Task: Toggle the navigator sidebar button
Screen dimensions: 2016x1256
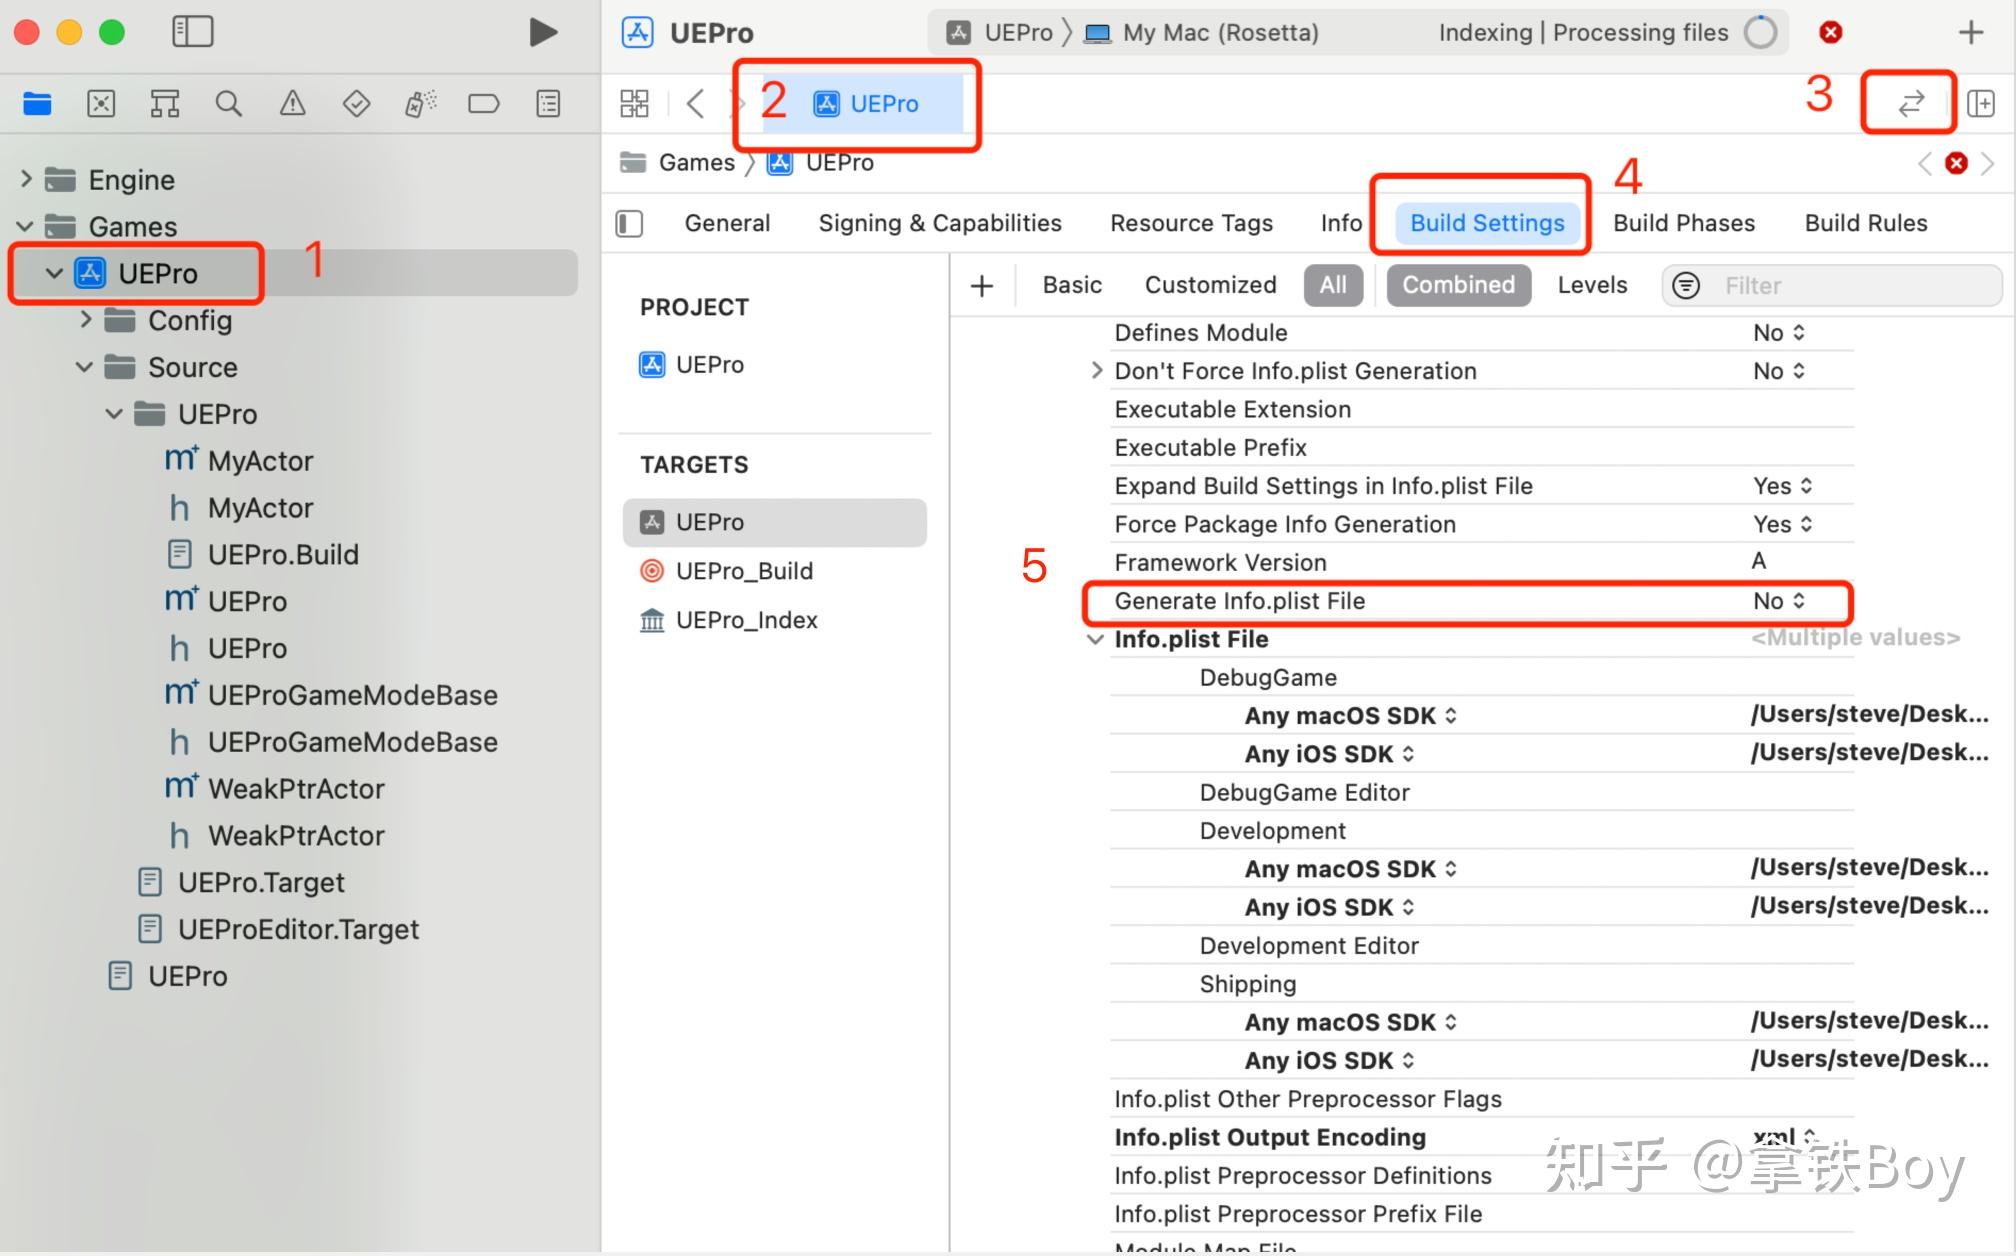Action: point(193,32)
